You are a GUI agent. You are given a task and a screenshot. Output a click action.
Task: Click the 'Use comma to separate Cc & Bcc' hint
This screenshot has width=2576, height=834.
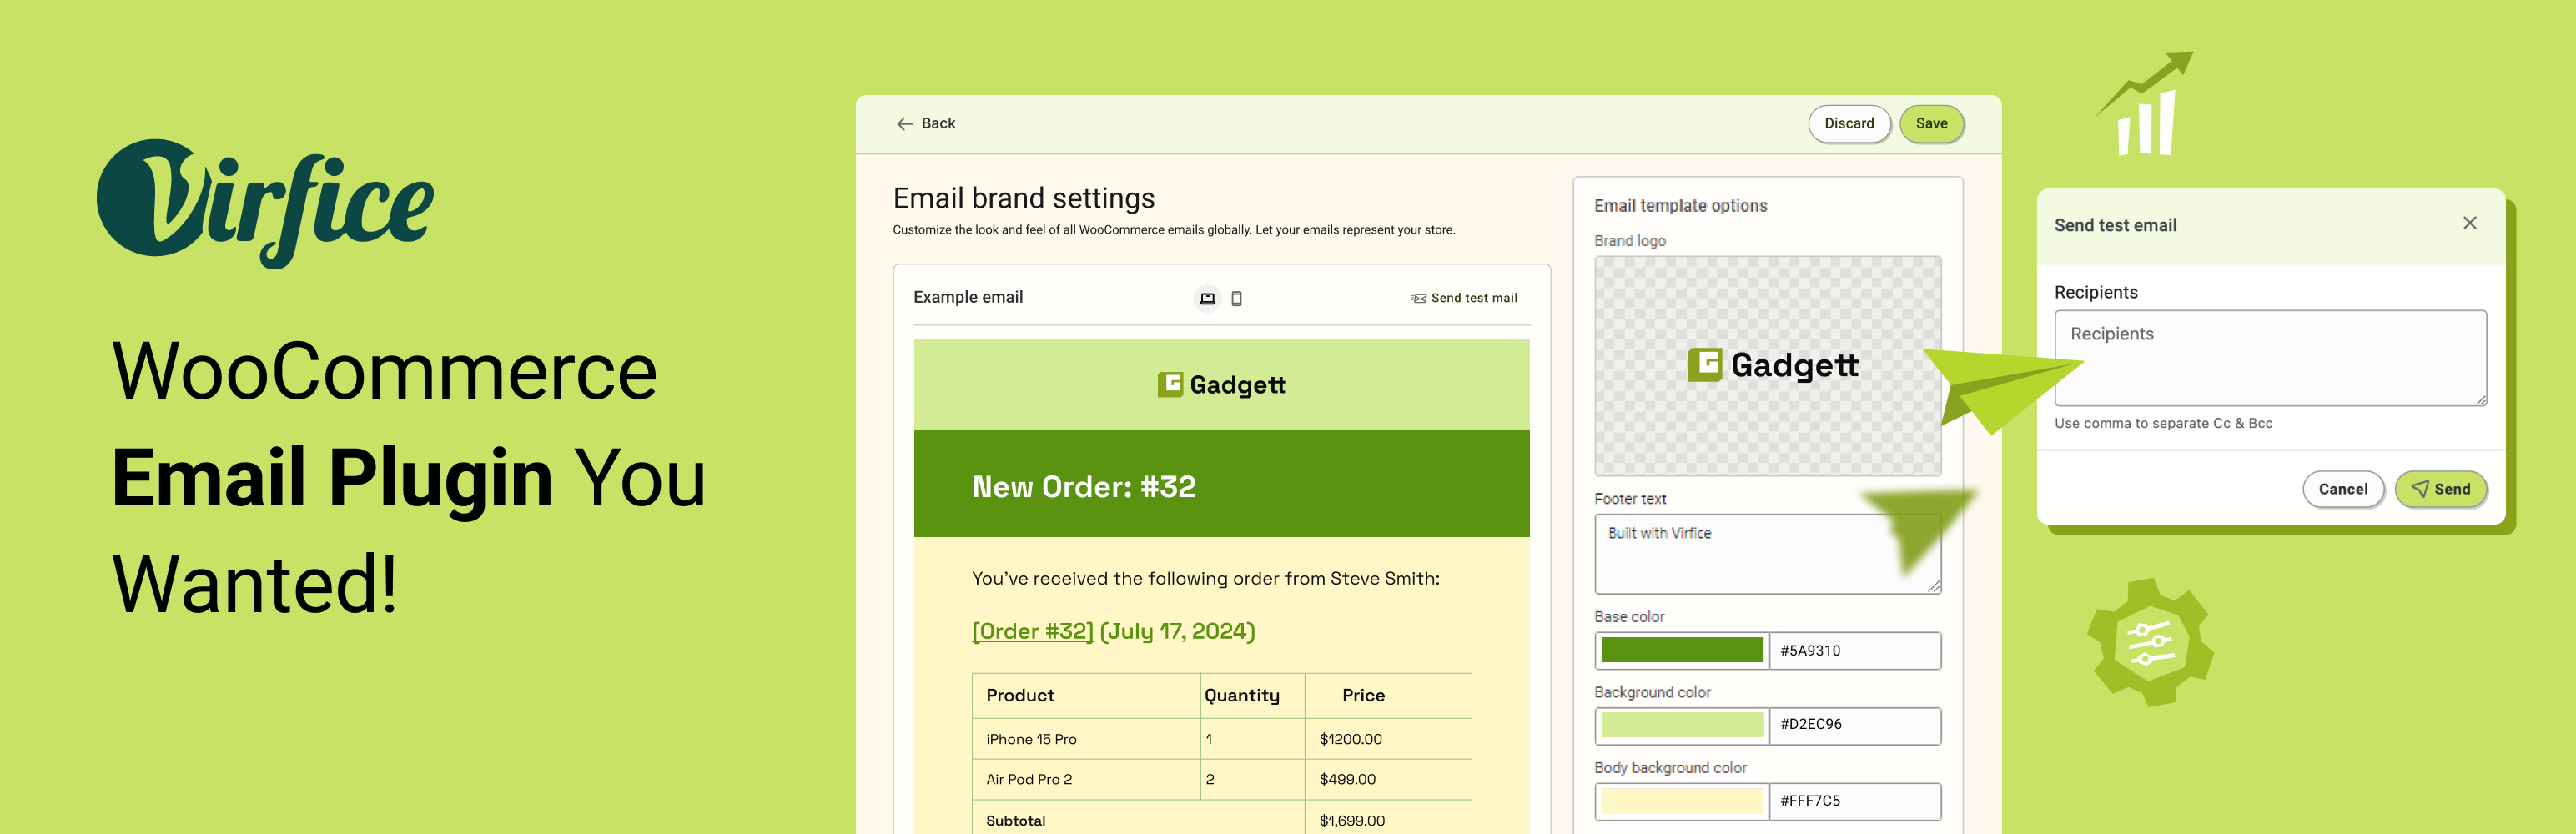click(x=2163, y=423)
